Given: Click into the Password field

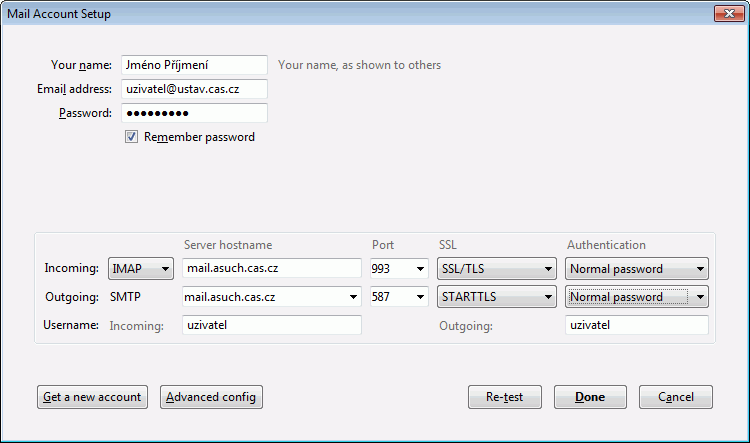Looking at the screenshot, I should pos(194,113).
